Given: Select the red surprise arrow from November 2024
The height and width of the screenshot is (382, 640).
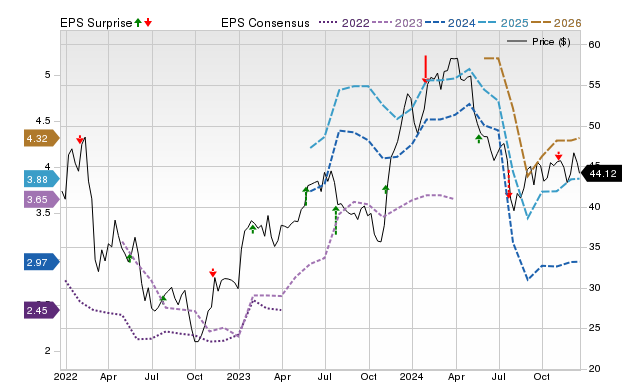Looking at the screenshot, I should 558,155.
